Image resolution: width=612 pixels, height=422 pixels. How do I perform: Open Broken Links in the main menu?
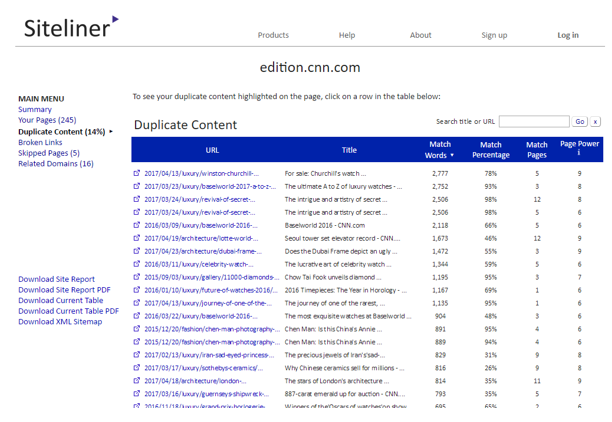[40, 142]
